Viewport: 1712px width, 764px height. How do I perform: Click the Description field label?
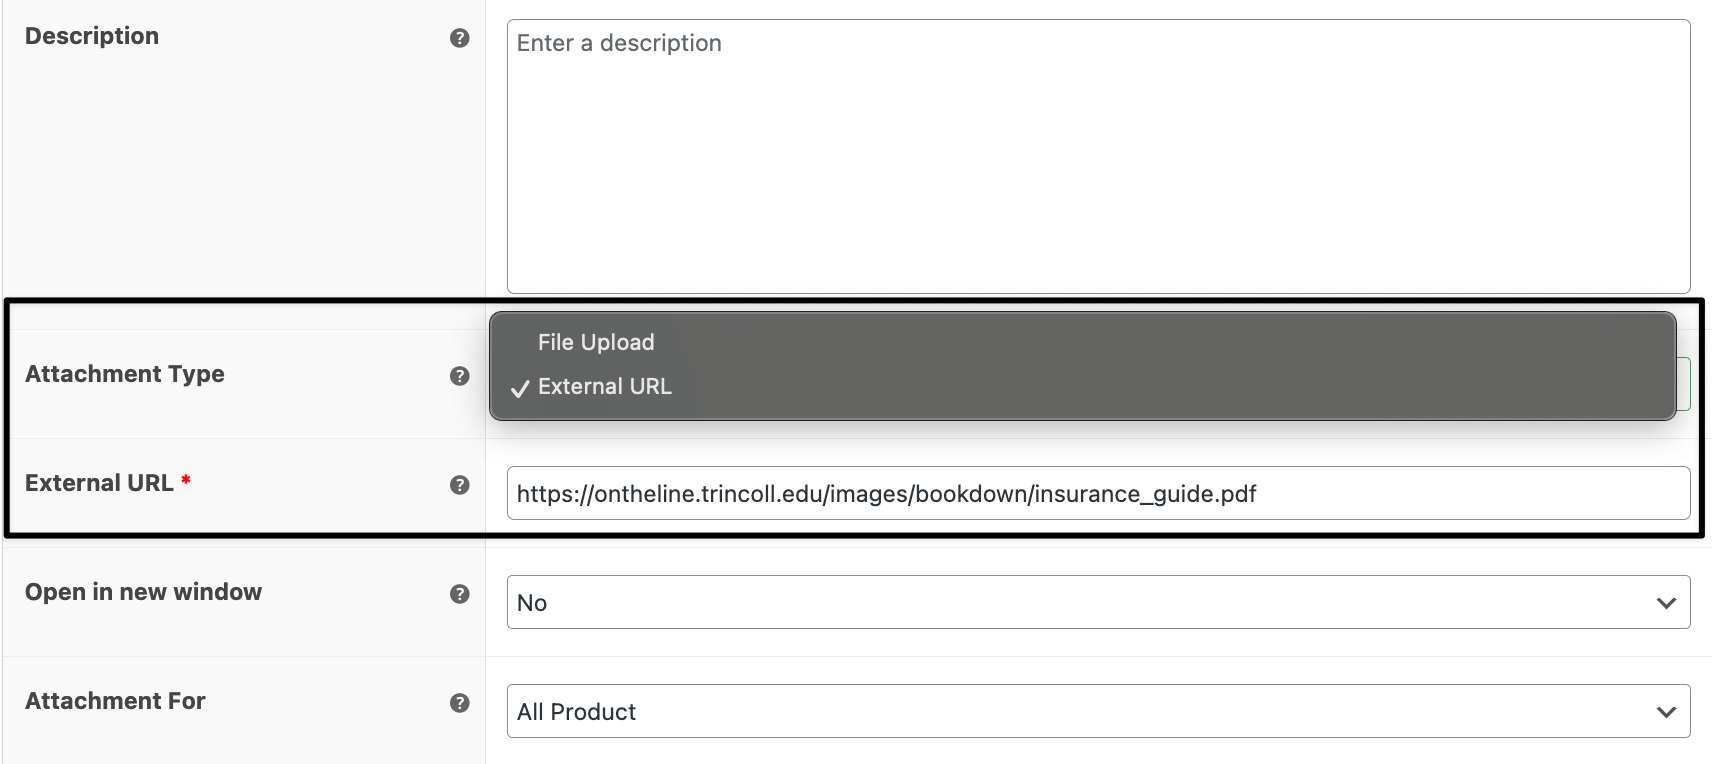tap(92, 36)
